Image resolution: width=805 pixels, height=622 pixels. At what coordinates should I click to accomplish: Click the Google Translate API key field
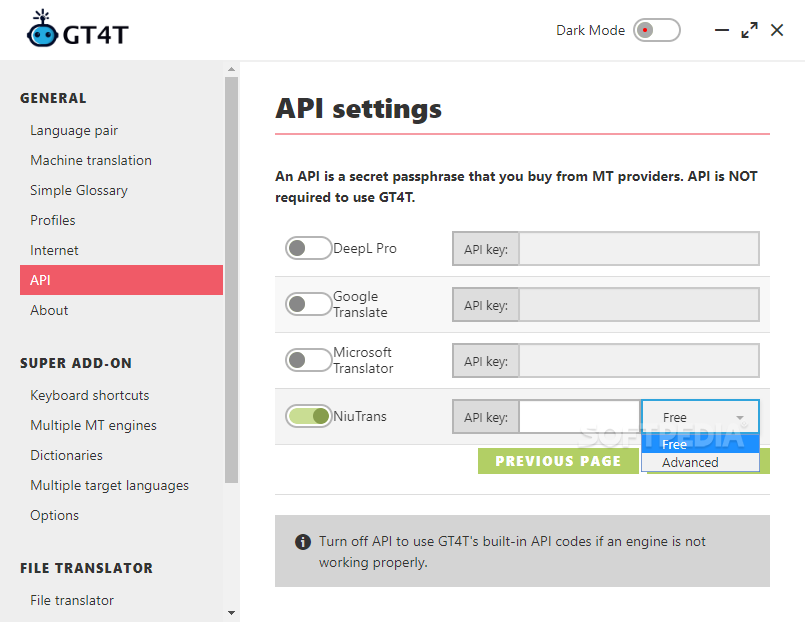click(639, 305)
